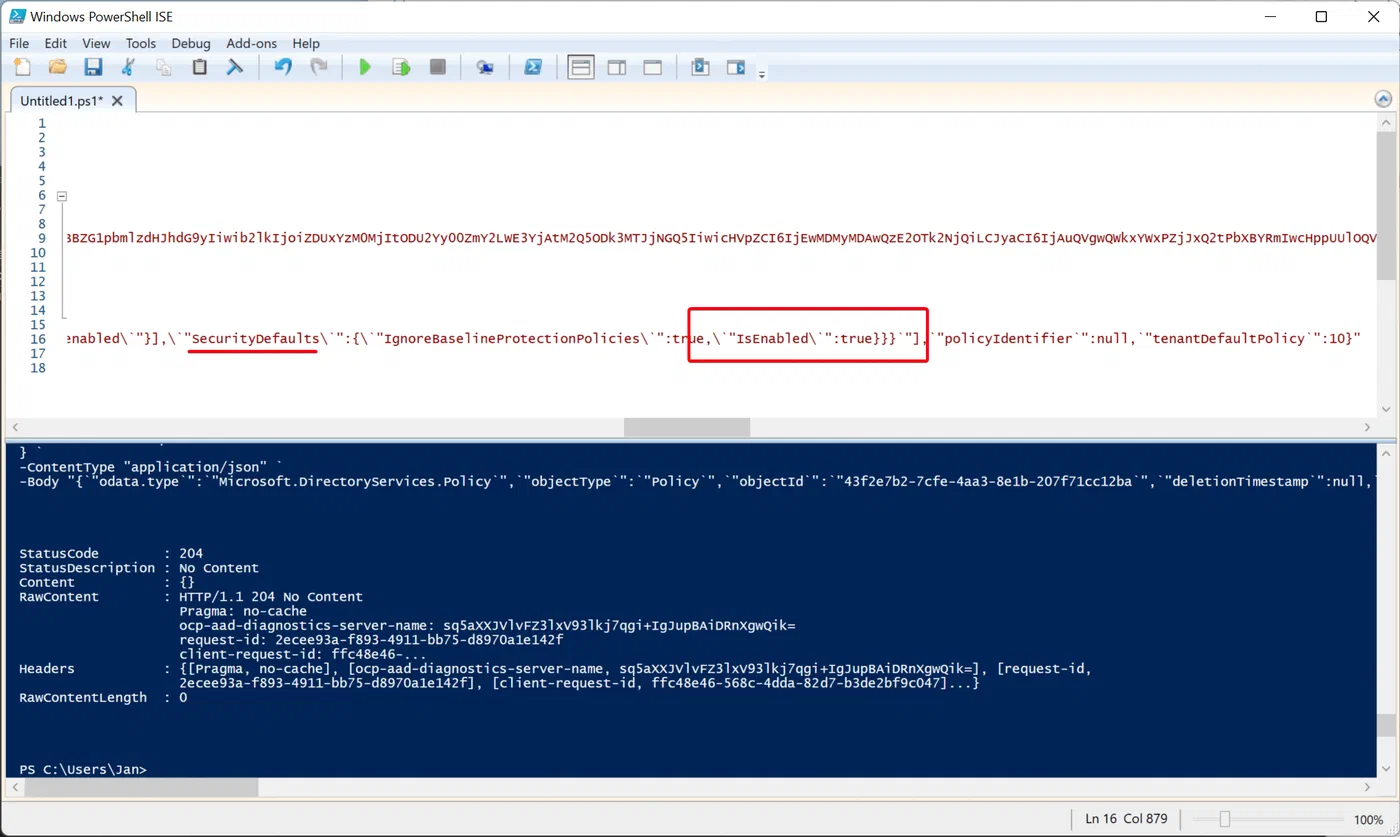Stop Operation using the square stop icon
This screenshot has width=1400, height=837.
437,67
